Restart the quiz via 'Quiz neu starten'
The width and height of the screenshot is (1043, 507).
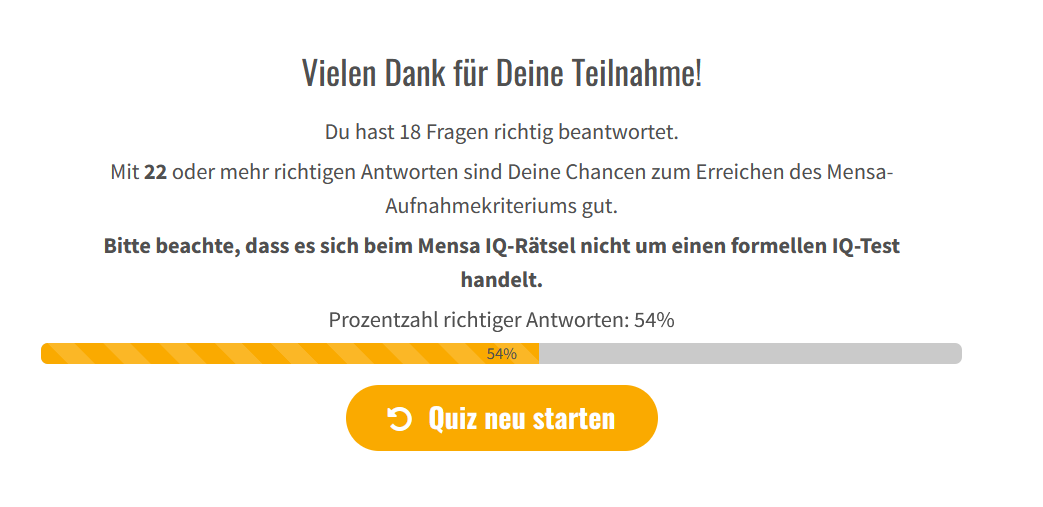coord(502,418)
